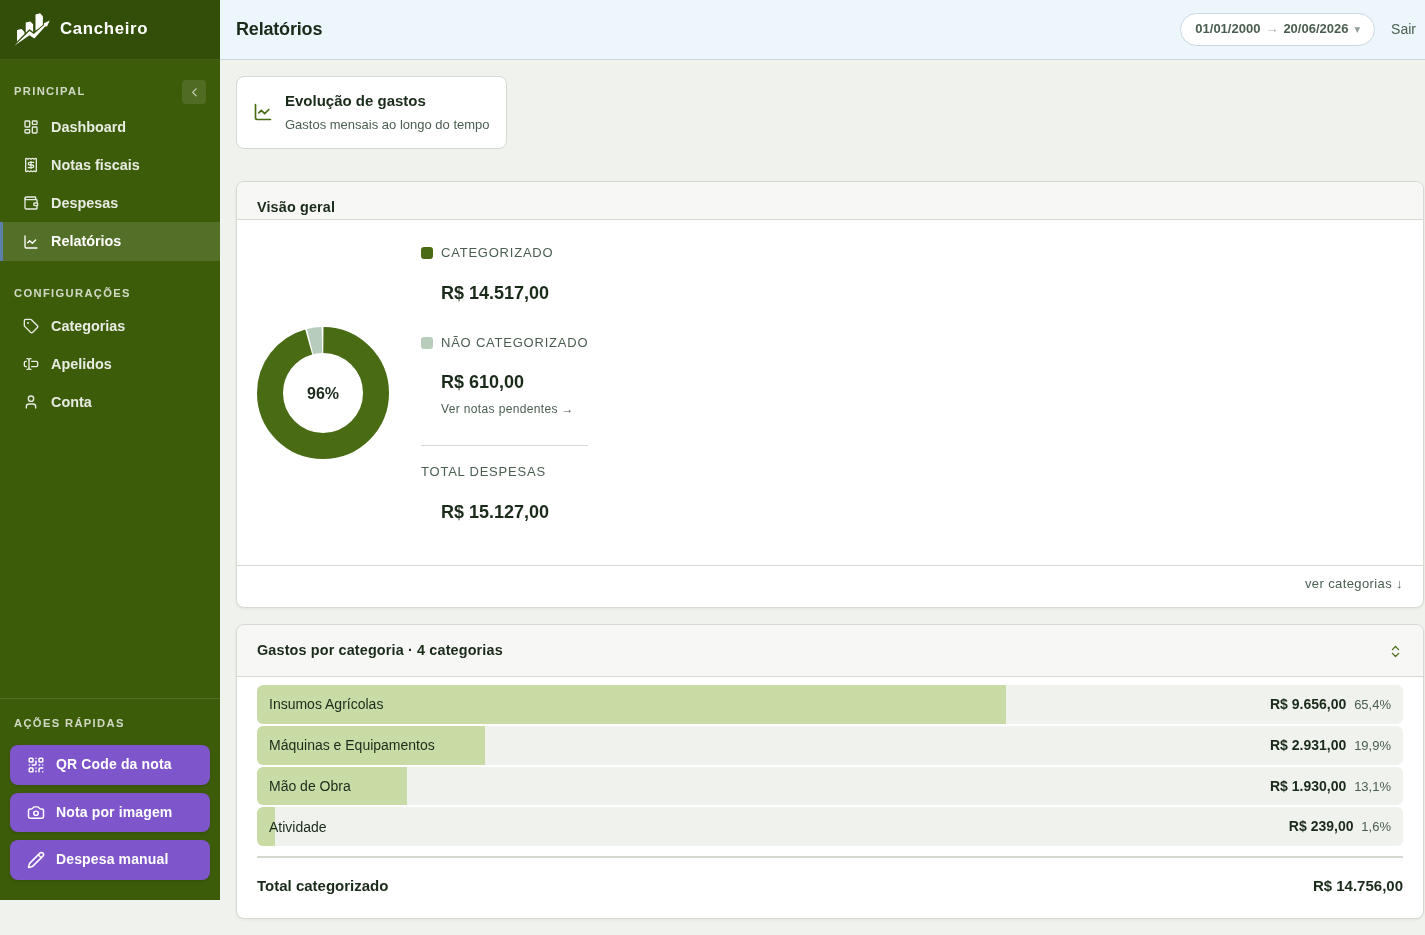
Task: Click the Apelidos signpost icon
Action: coord(31,364)
